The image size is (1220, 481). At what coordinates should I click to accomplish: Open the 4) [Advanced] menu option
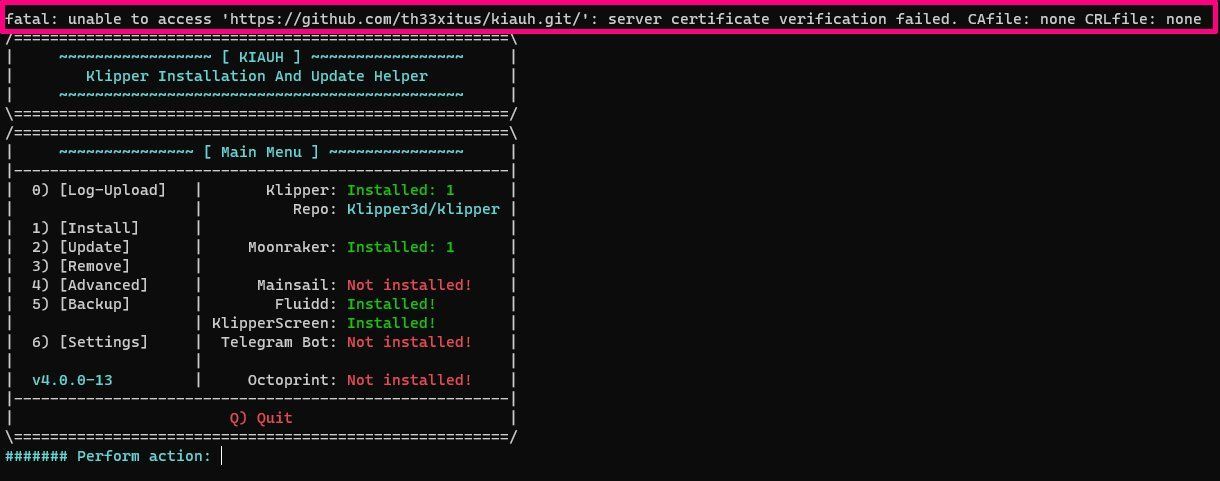89,285
